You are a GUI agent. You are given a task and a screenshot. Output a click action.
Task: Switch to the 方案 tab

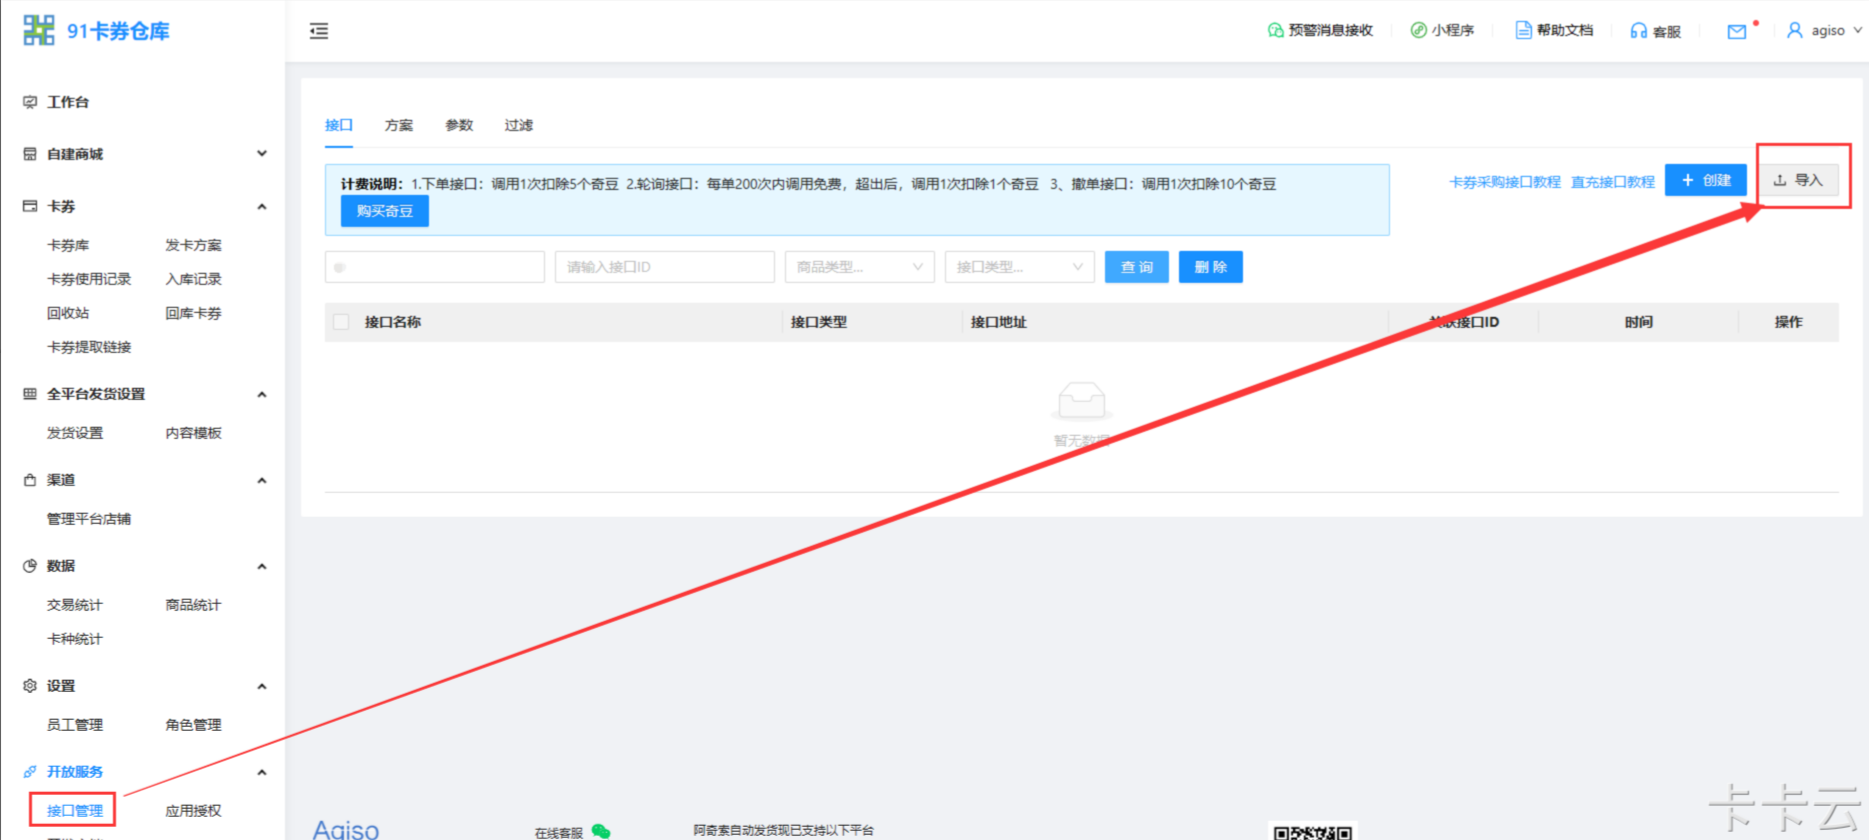click(x=399, y=125)
